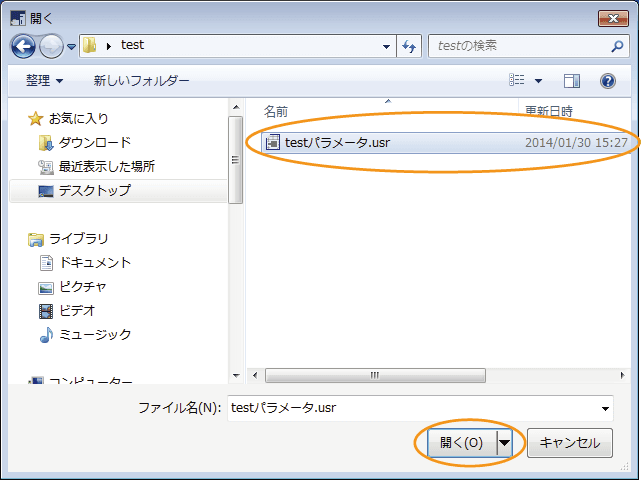642x480 pixels.
Task: Select ライブラリ in navigation pane
Action: pyautogui.click(x=79, y=239)
